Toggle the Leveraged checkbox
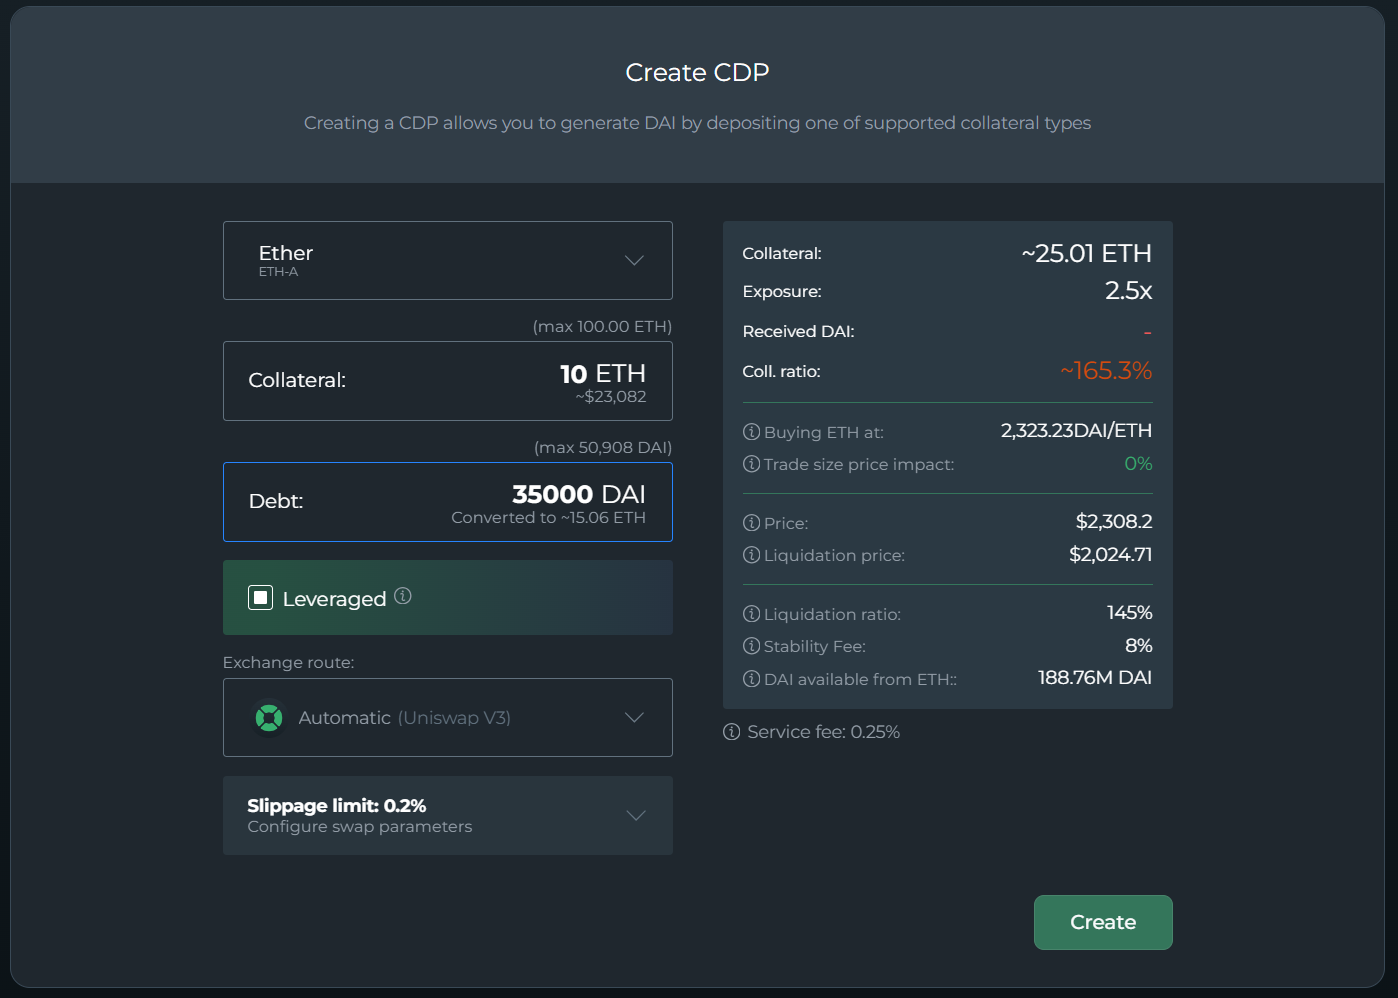The height and width of the screenshot is (998, 1398). (261, 598)
